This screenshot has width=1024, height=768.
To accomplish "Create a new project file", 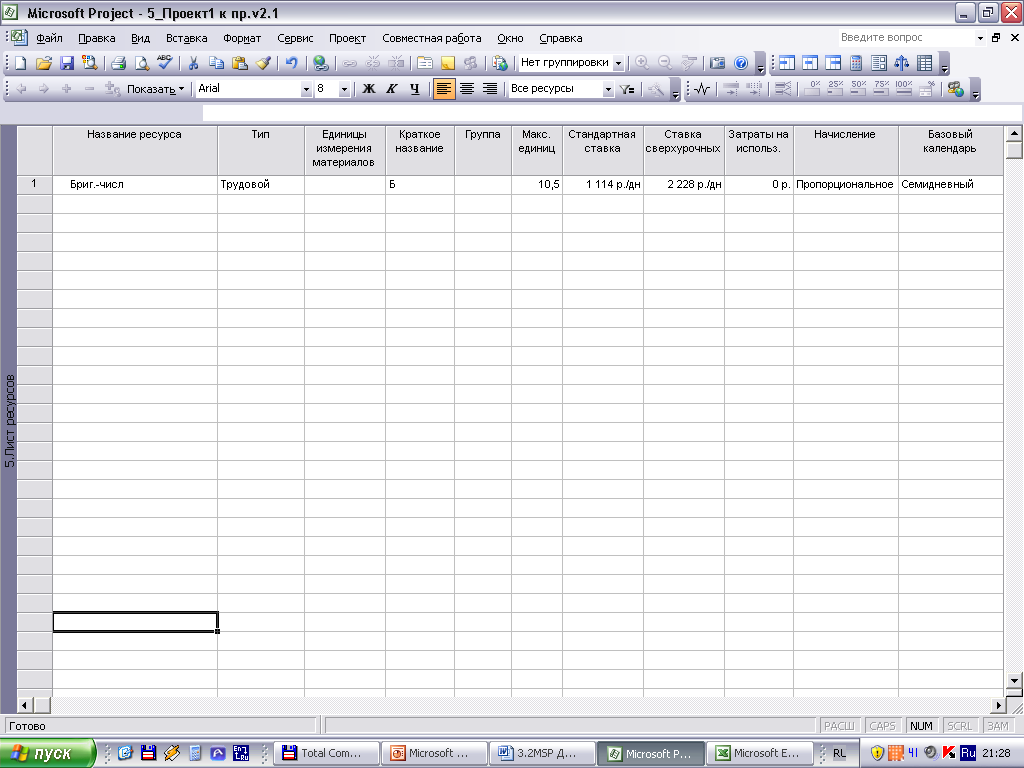I will (21, 63).
